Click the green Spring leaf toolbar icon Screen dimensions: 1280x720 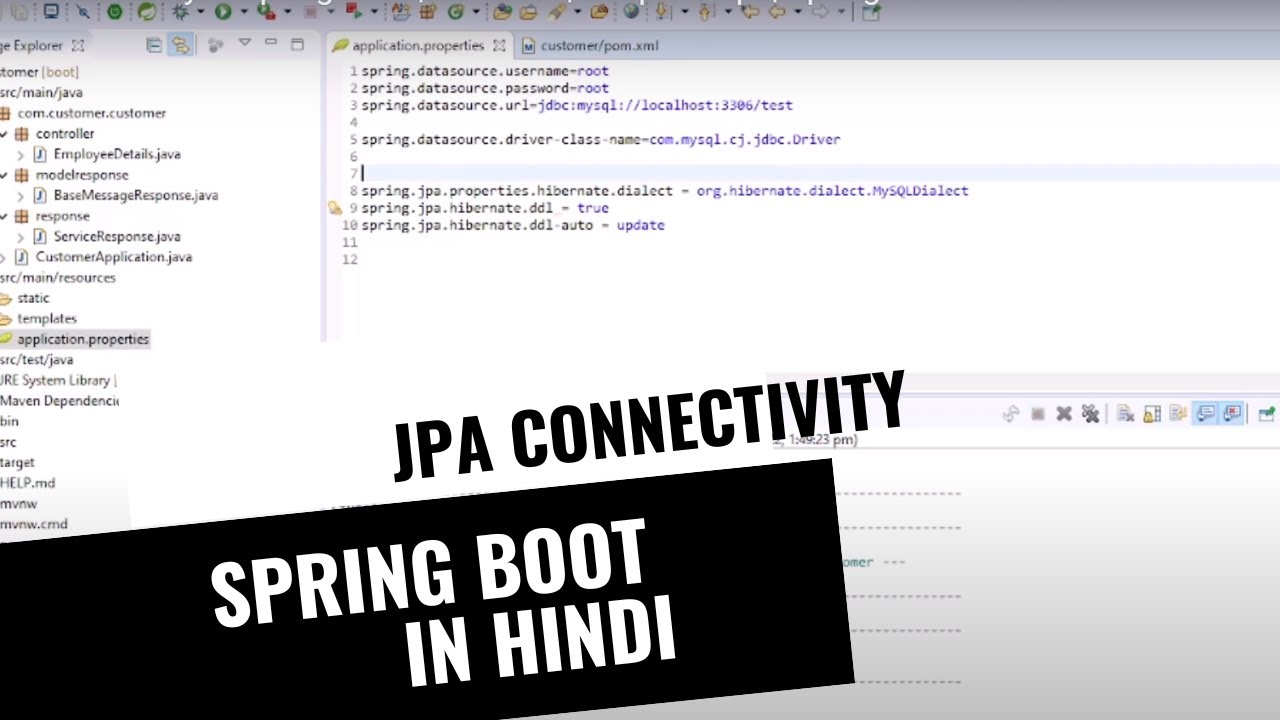(147, 12)
